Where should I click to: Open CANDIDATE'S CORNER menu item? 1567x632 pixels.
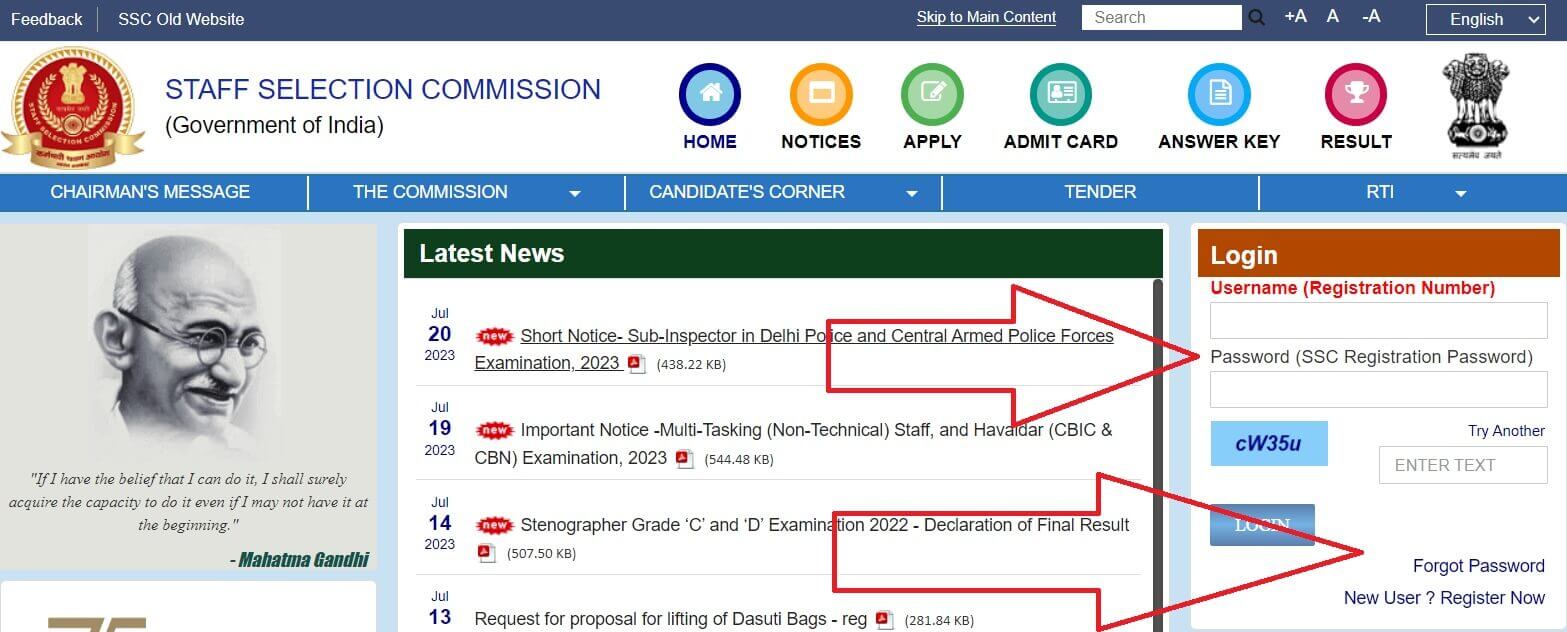pos(747,192)
